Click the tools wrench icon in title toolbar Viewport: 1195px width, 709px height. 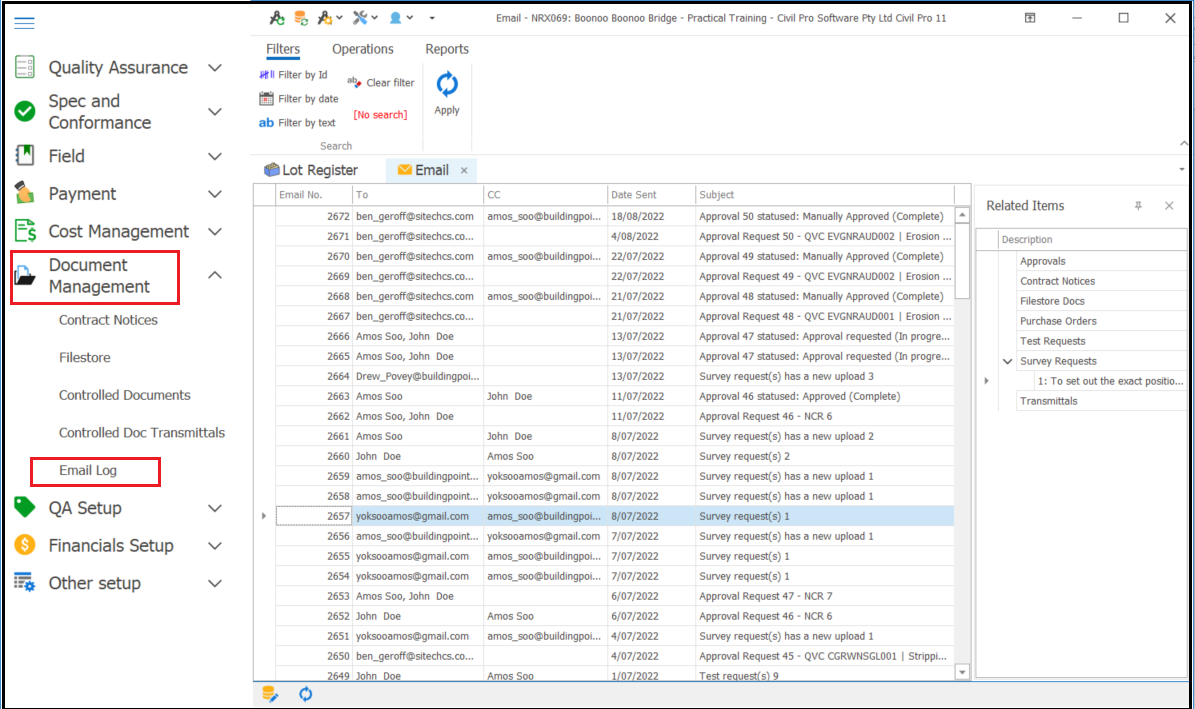pos(361,18)
